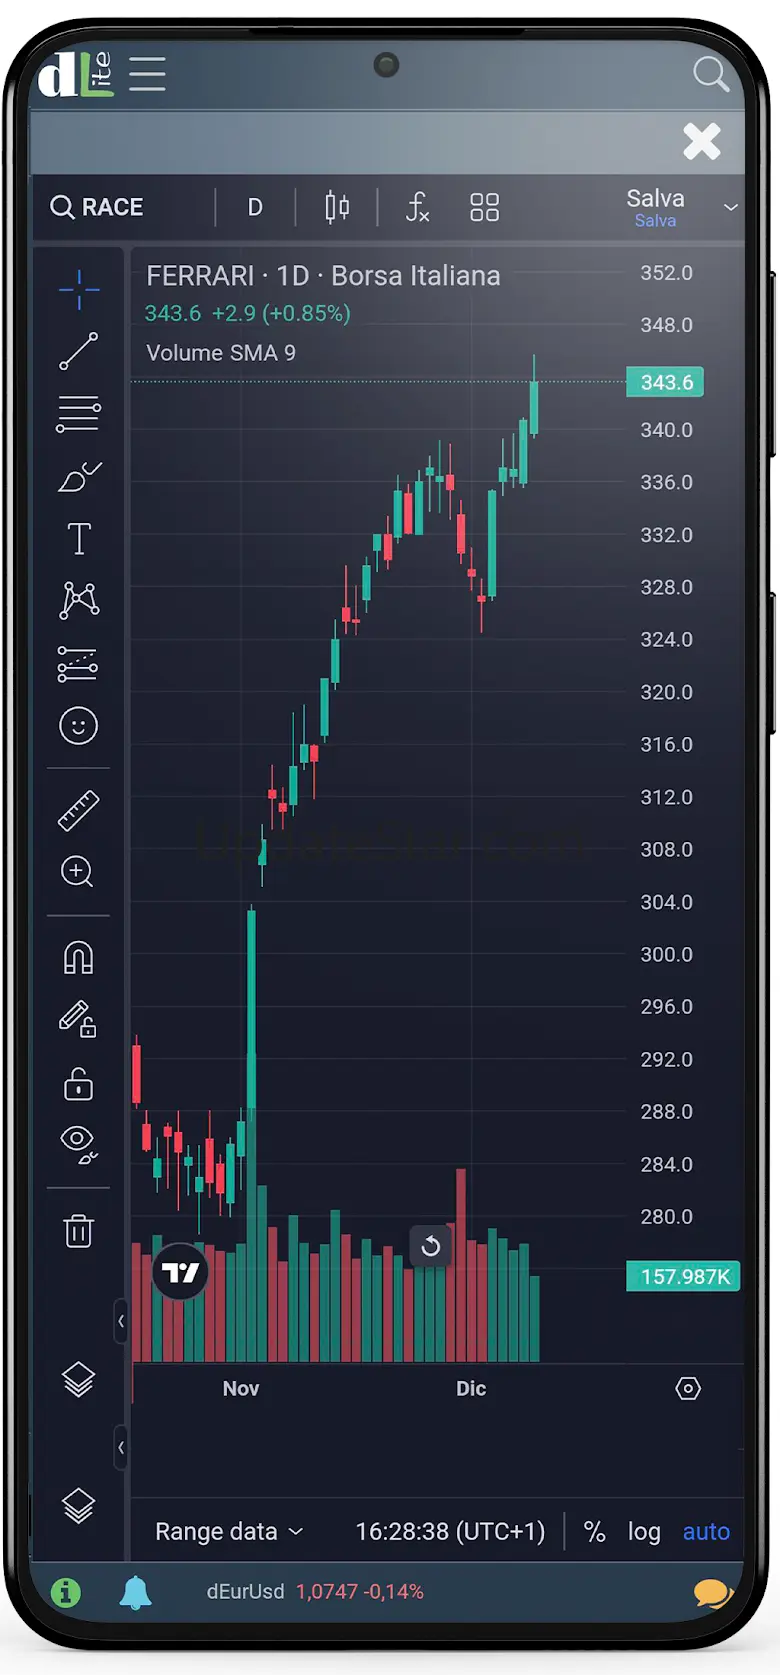The image size is (780, 1675).
Task: Pick the ruler measure tool
Action: (78, 810)
